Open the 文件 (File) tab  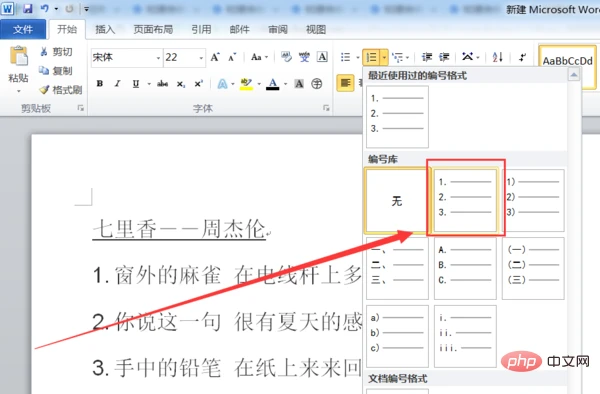pos(23,29)
